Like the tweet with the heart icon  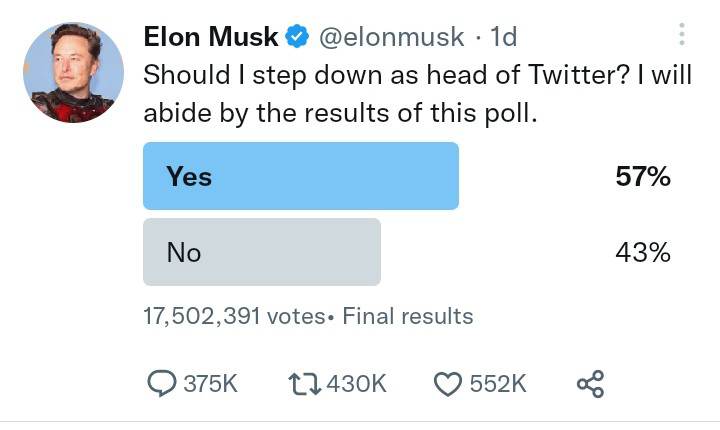tap(448, 383)
